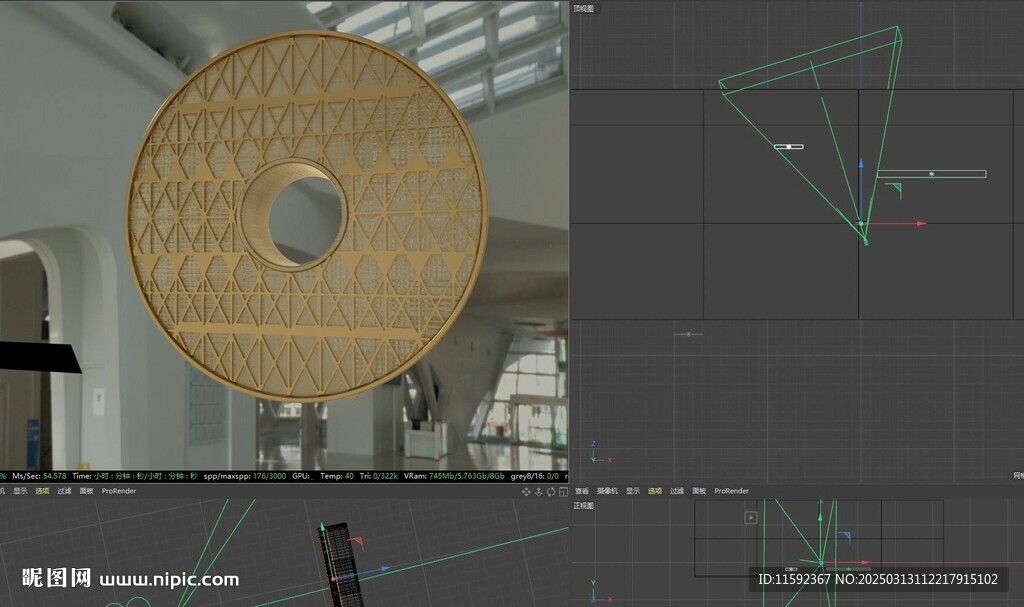1024x607 pixels.
Task: Select the green Y-axis arrow in perspective view
Action: point(321,527)
